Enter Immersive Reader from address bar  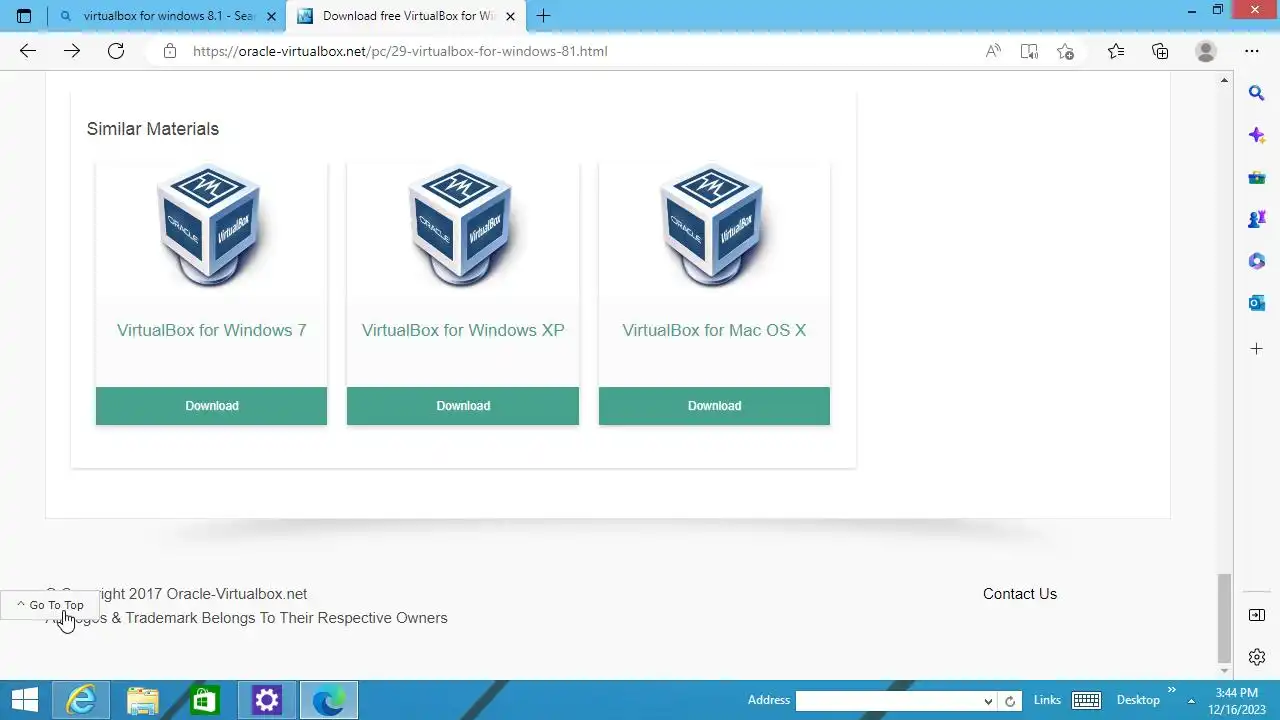click(1029, 51)
